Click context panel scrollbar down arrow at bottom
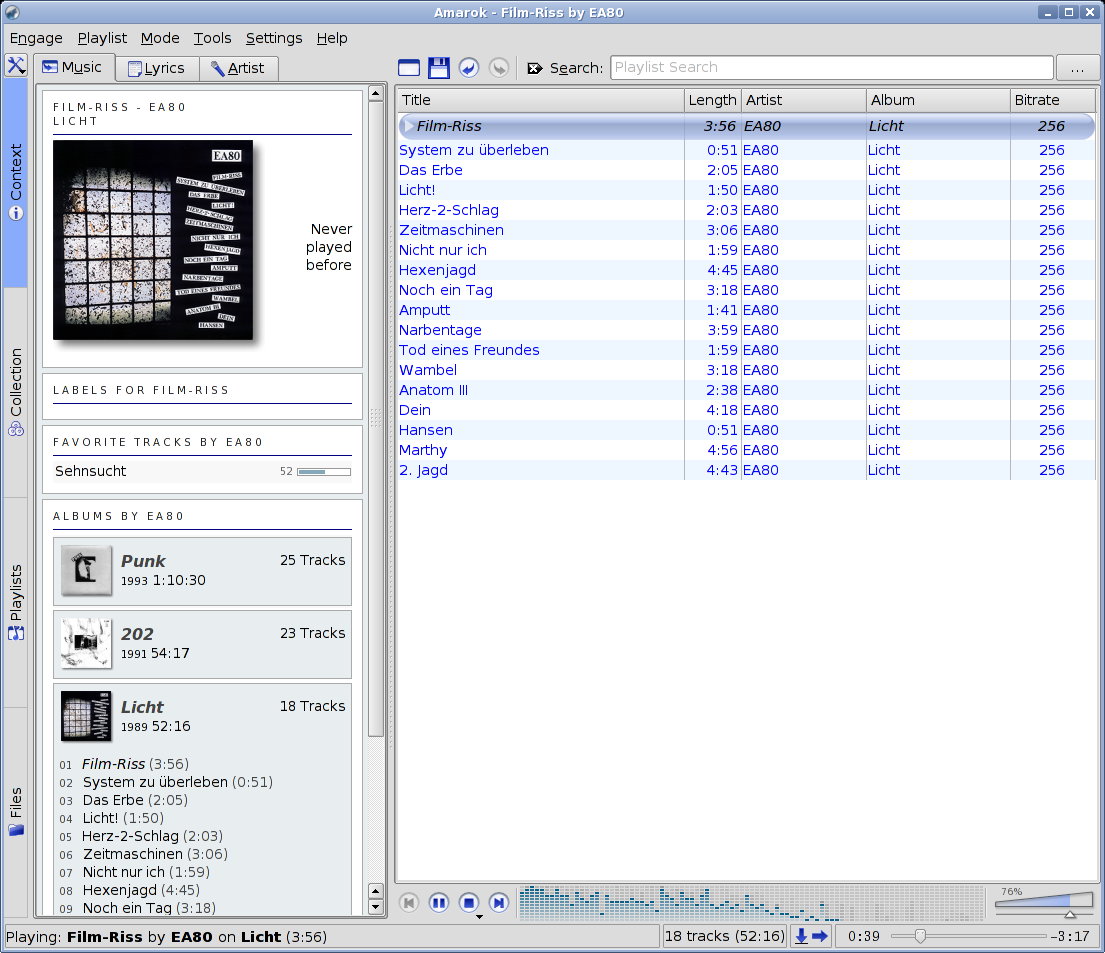The width and height of the screenshot is (1105, 953). 376,907
